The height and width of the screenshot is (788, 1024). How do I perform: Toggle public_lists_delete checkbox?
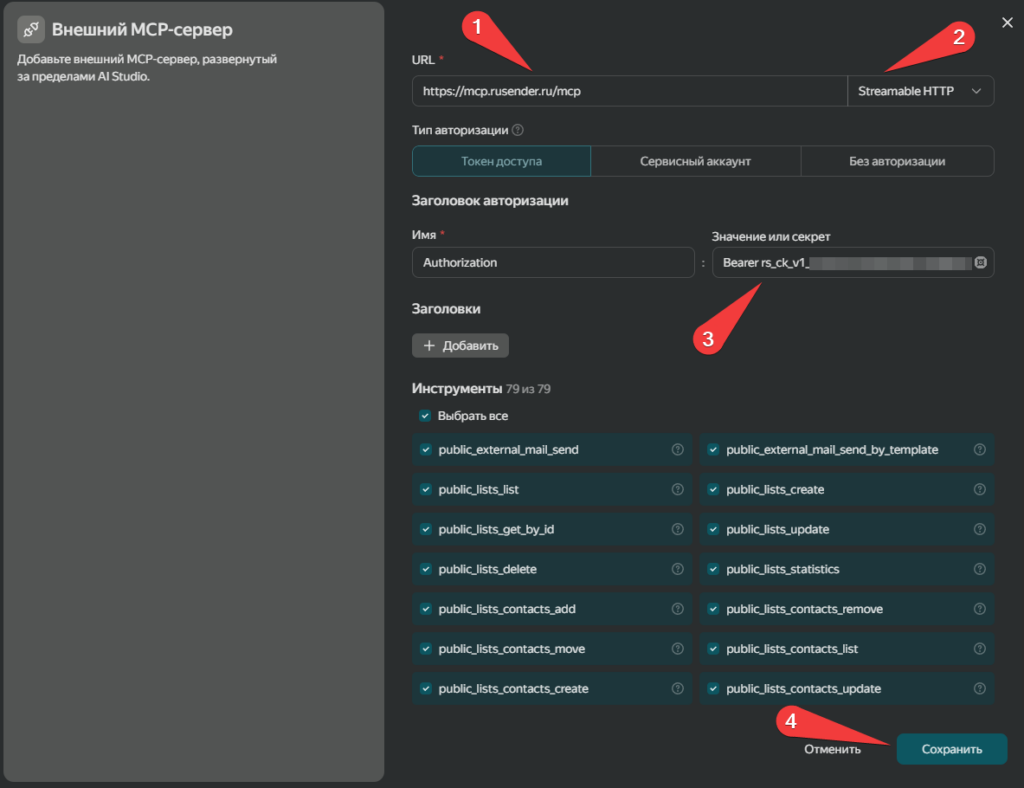(x=426, y=569)
